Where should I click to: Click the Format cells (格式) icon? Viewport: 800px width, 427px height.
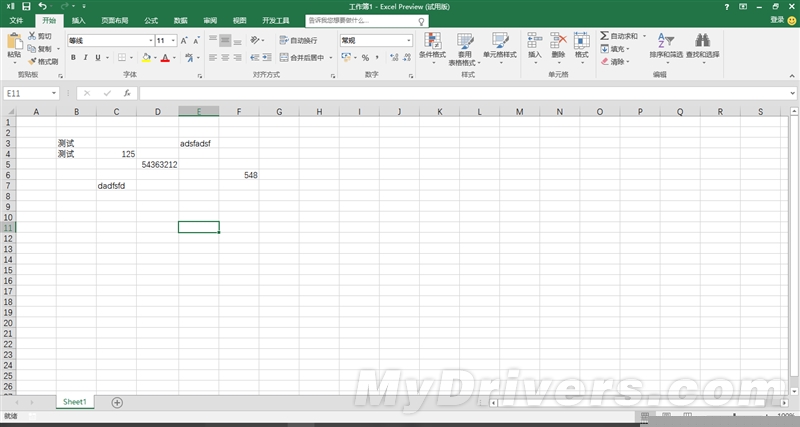click(582, 40)
